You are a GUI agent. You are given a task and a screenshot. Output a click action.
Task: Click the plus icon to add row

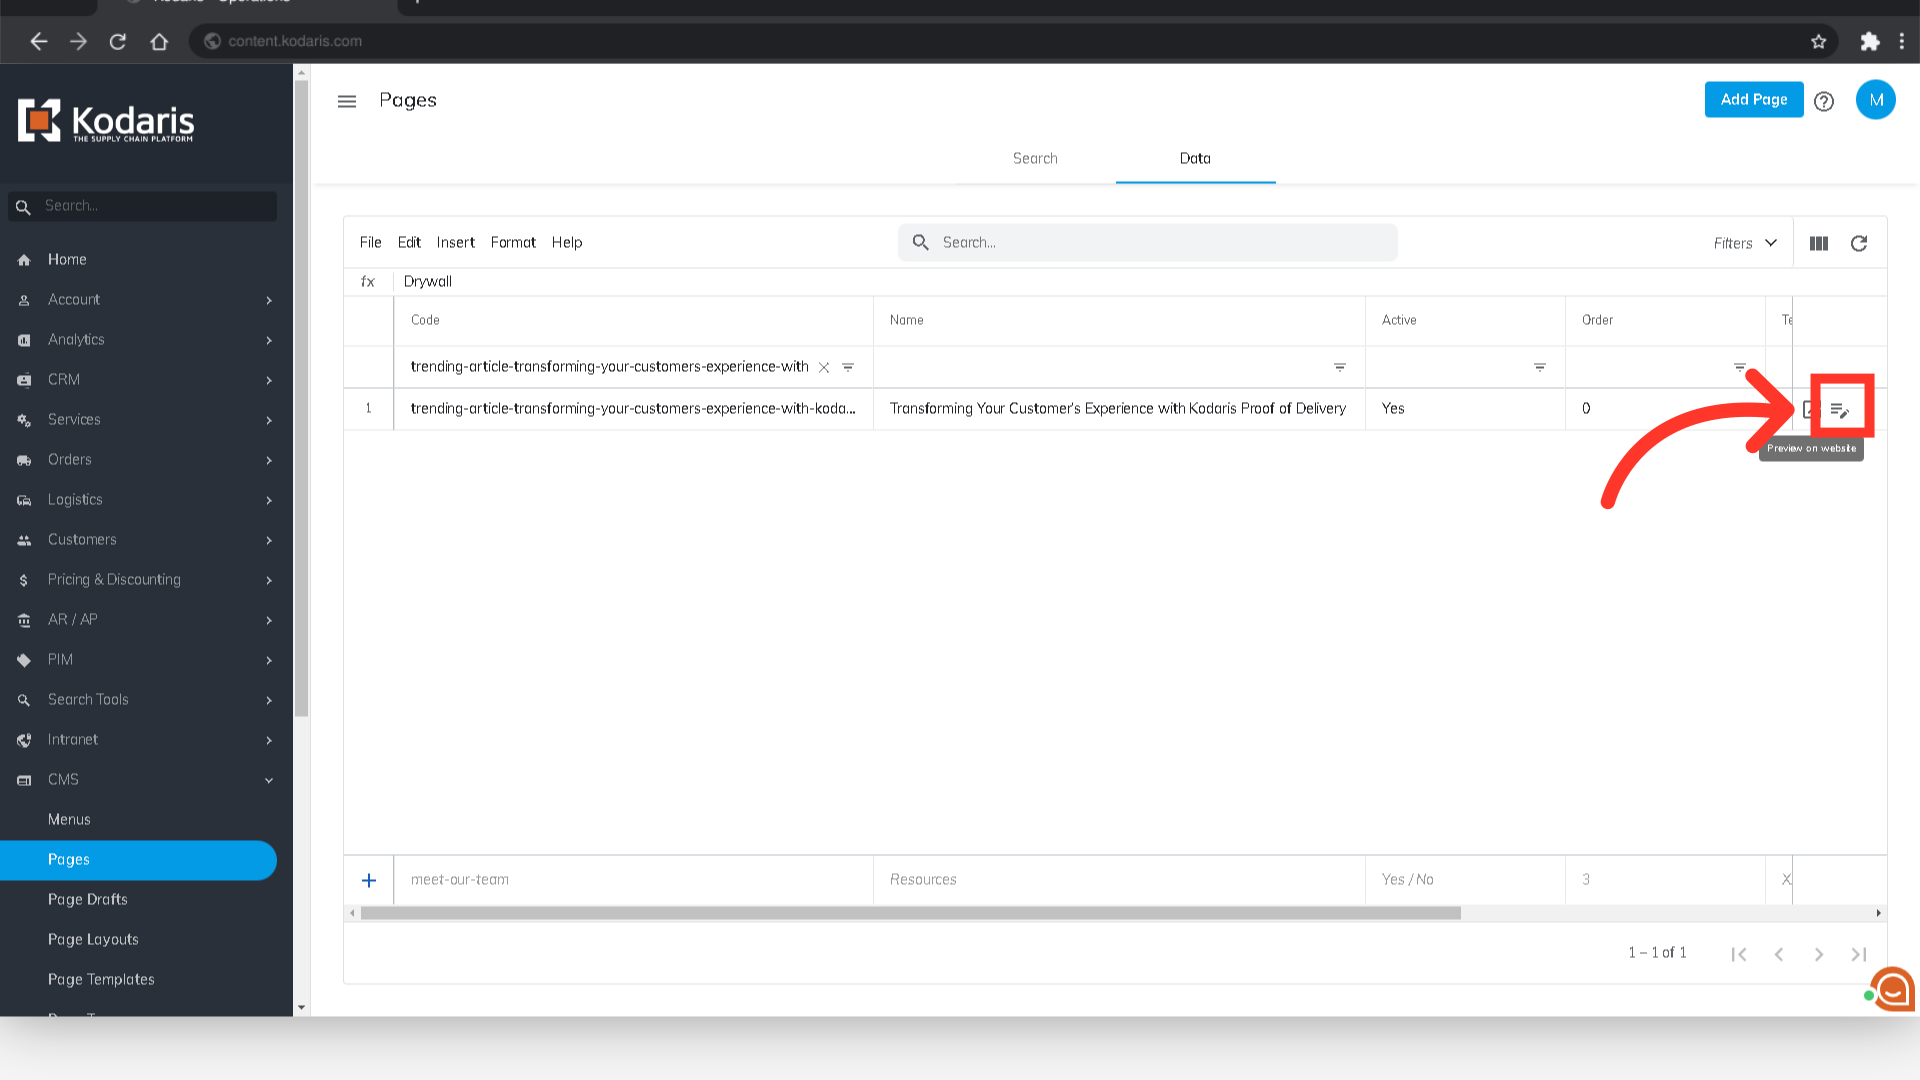click(x=369, y=880)
